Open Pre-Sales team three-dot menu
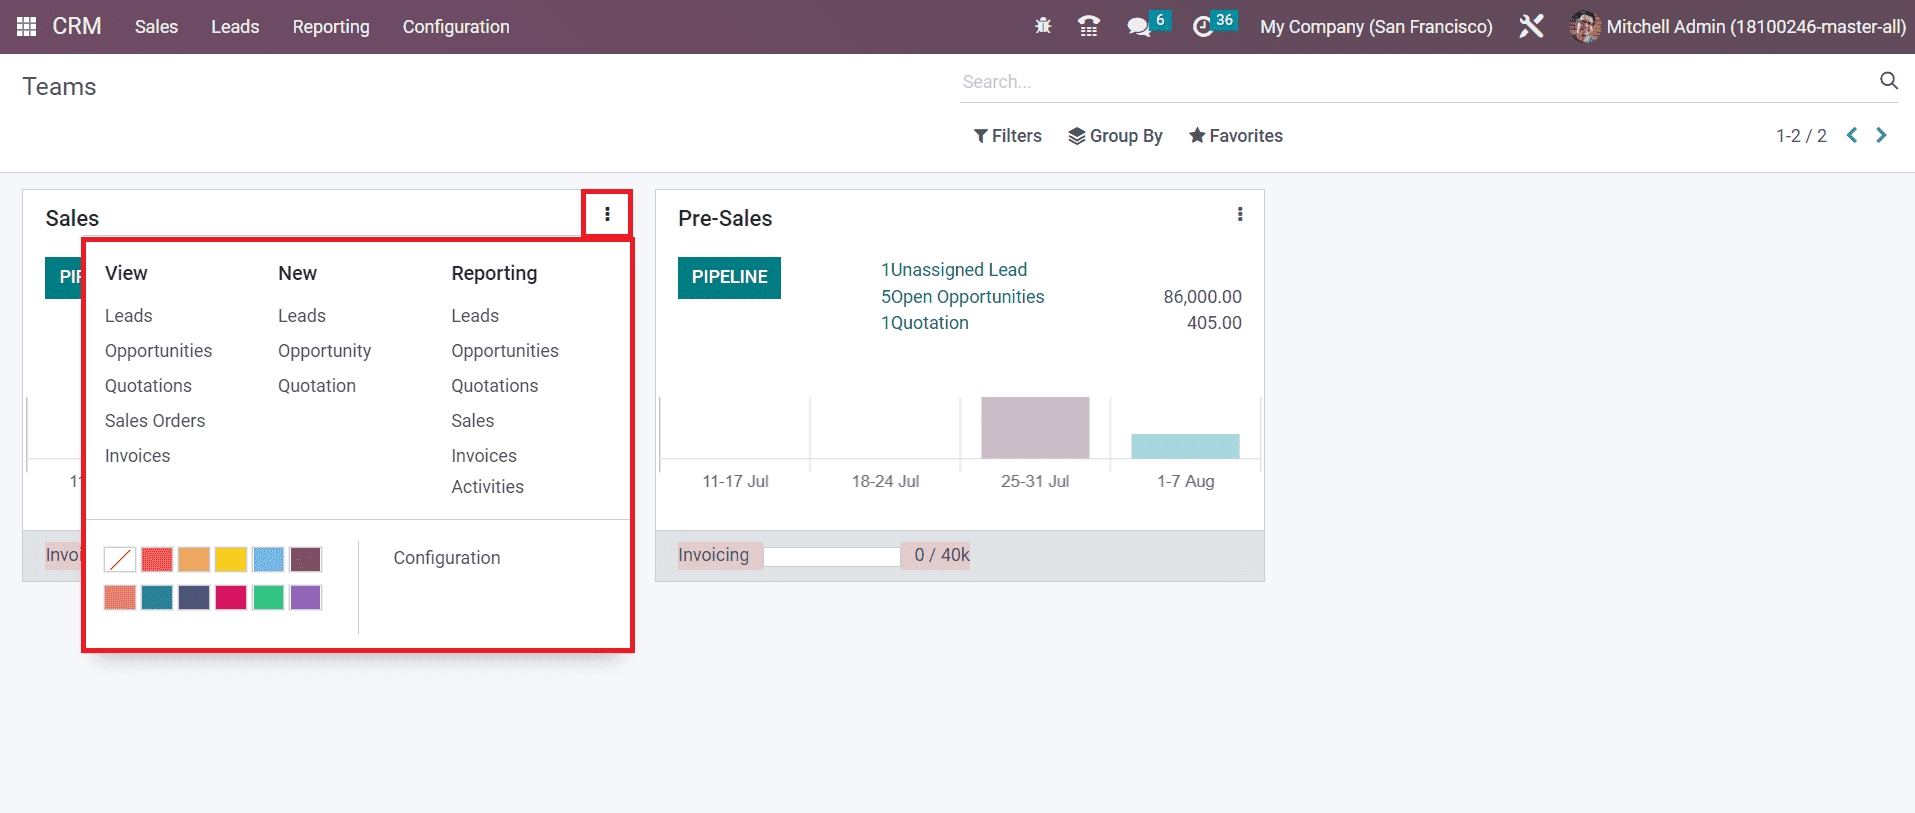Screen dimensions: 1915x813 pos(1240,215)
